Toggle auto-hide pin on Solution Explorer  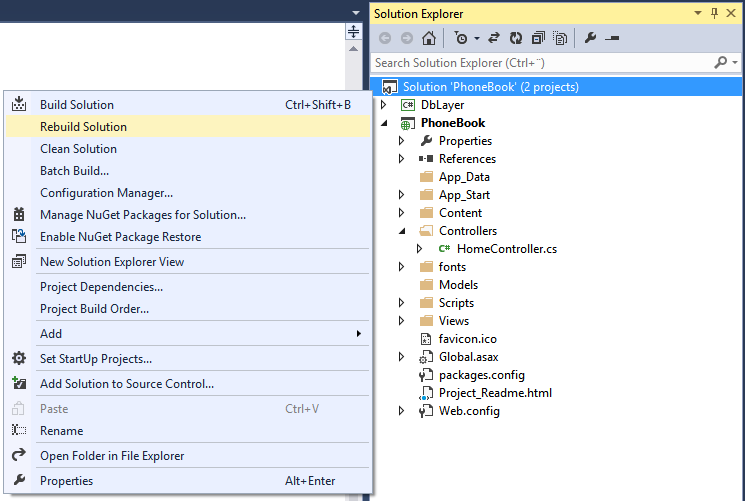click(714, 13)
